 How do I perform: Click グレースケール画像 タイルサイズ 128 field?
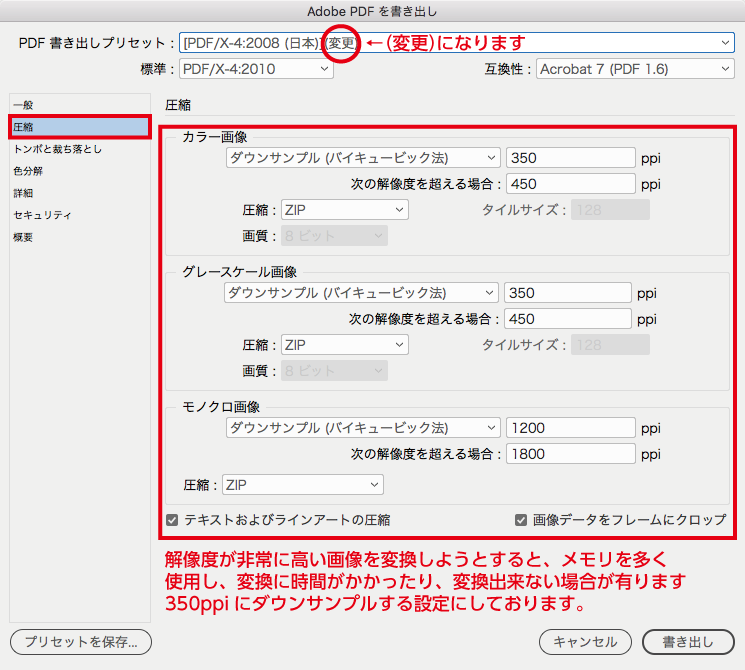point(611,345)
